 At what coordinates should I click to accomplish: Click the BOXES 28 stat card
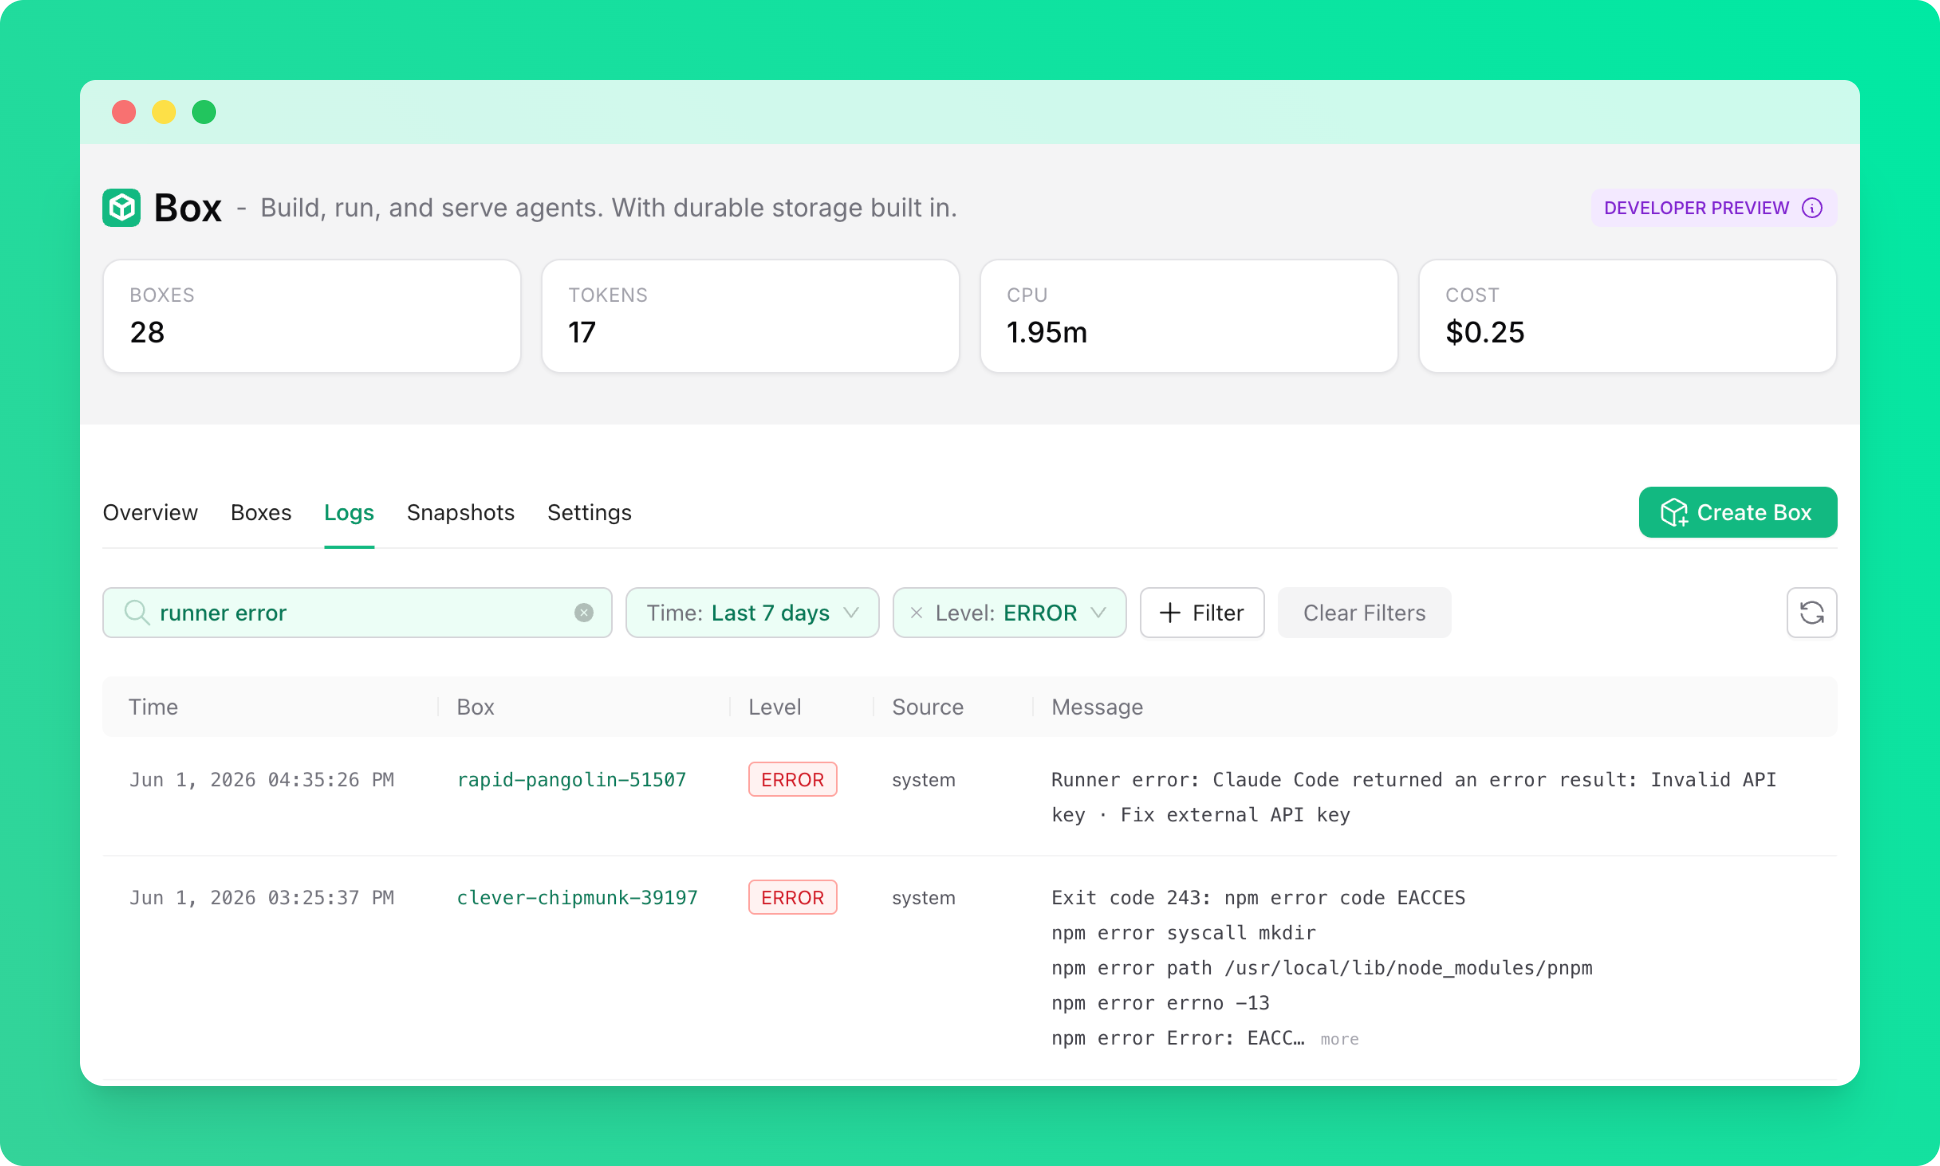coord(312,316)
